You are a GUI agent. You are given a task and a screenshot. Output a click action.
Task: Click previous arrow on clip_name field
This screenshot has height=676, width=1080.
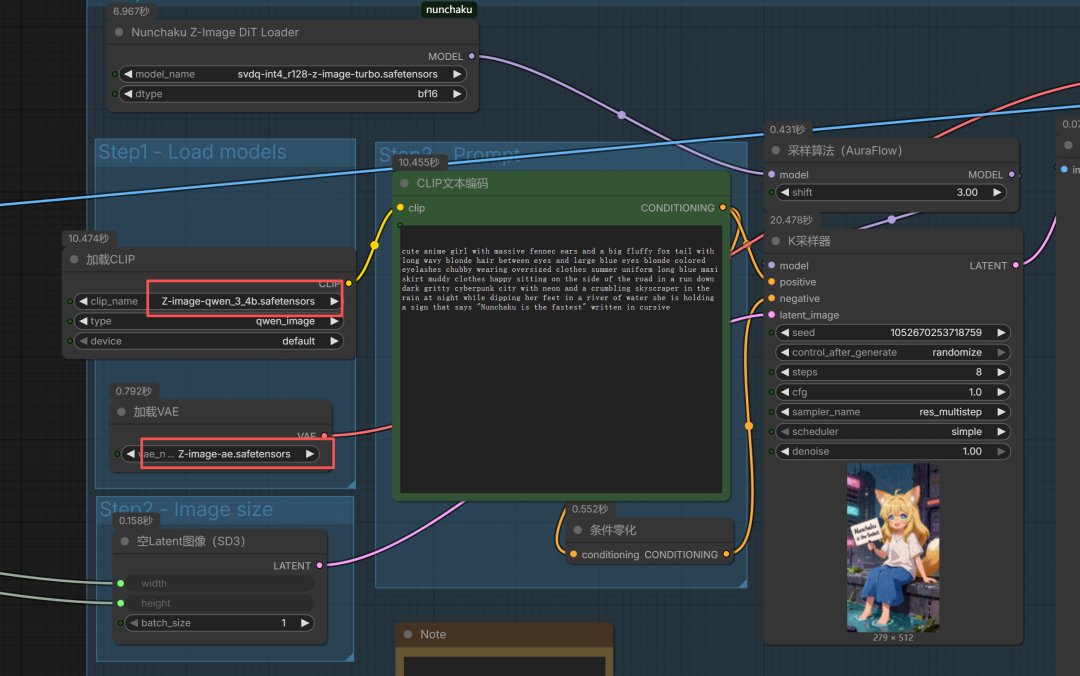(x=83, y=302)
